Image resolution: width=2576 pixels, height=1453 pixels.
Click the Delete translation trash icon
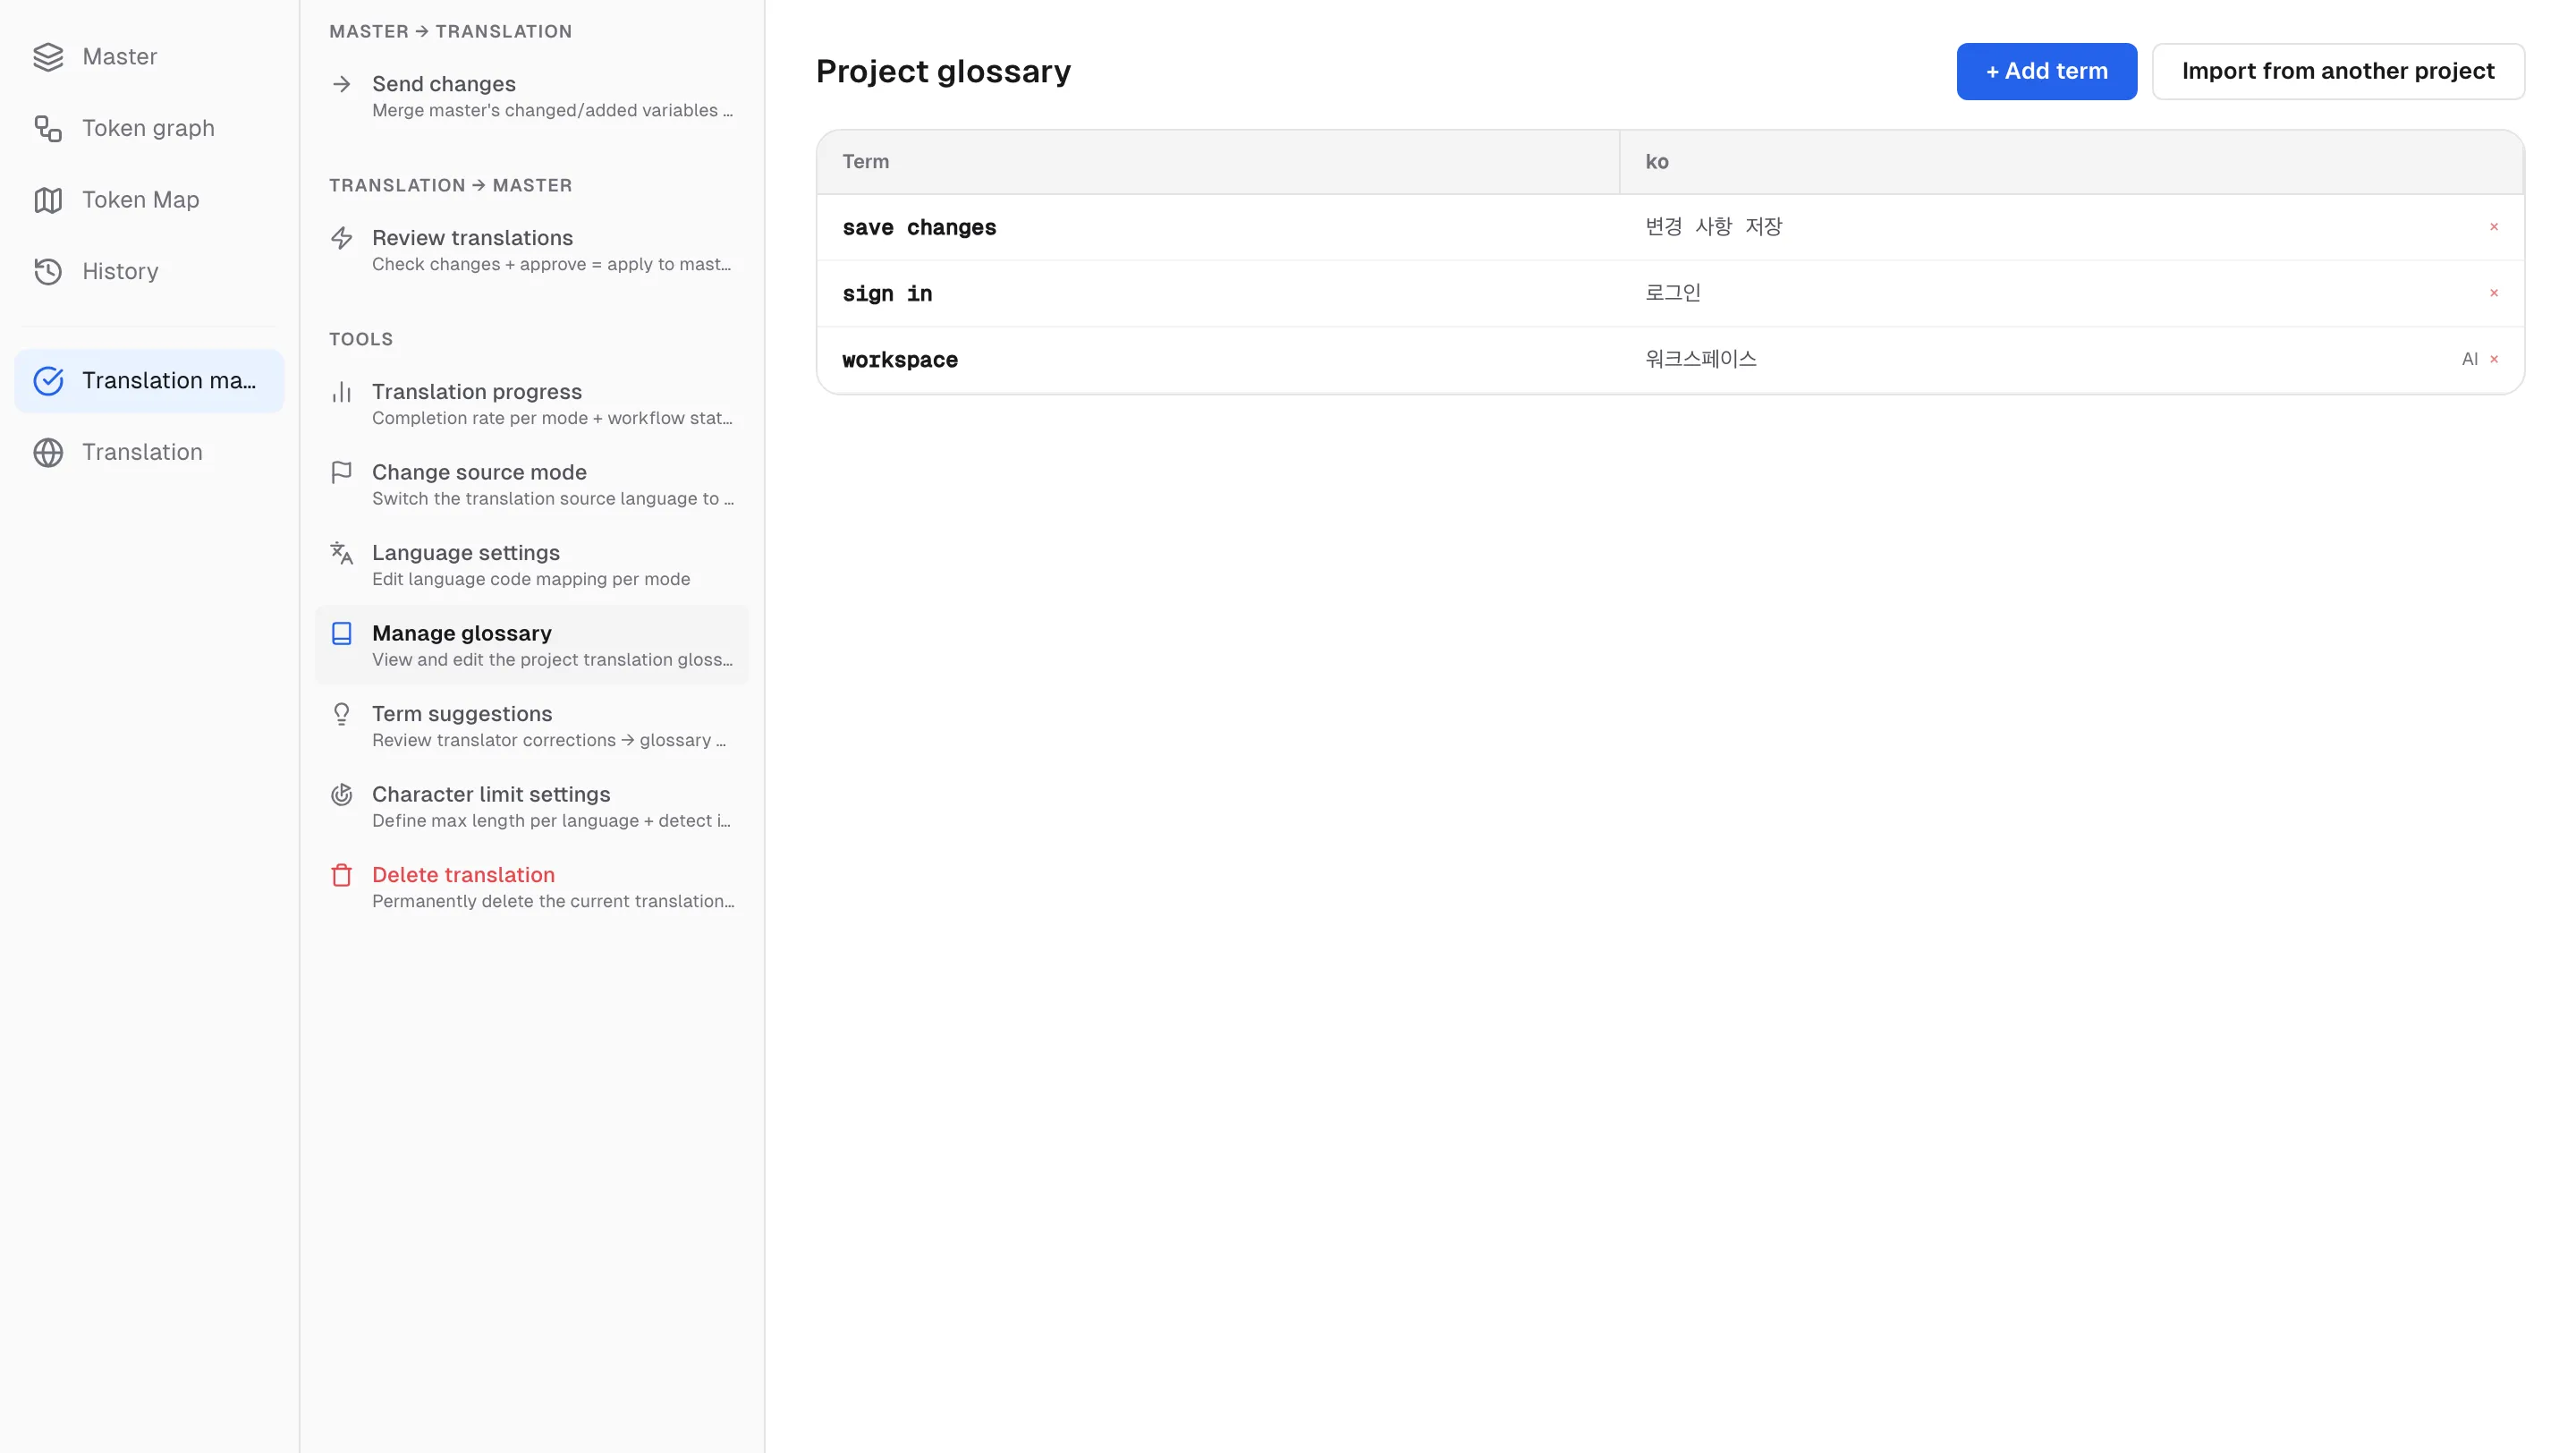pyautogui.click(x=342, y=875)
